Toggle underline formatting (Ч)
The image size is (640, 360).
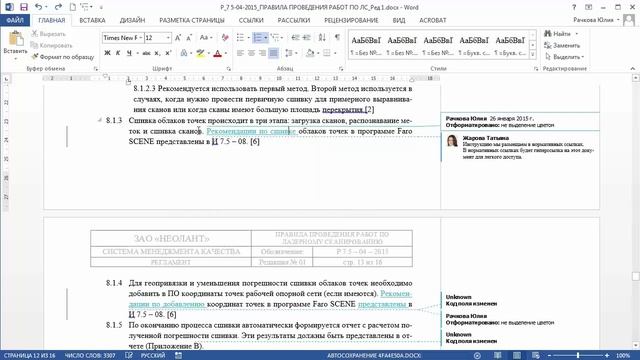(x=129, y=53)
